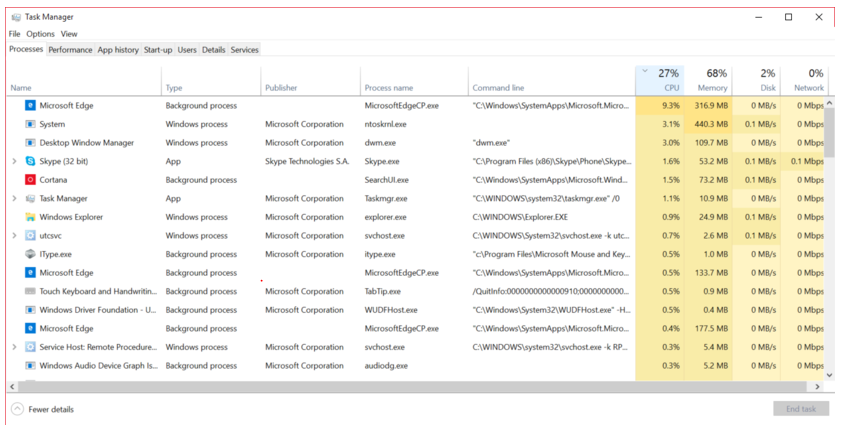Select the explorer.exe process name
This screenshot has height=428, width=865.
(x=385, y=217)
